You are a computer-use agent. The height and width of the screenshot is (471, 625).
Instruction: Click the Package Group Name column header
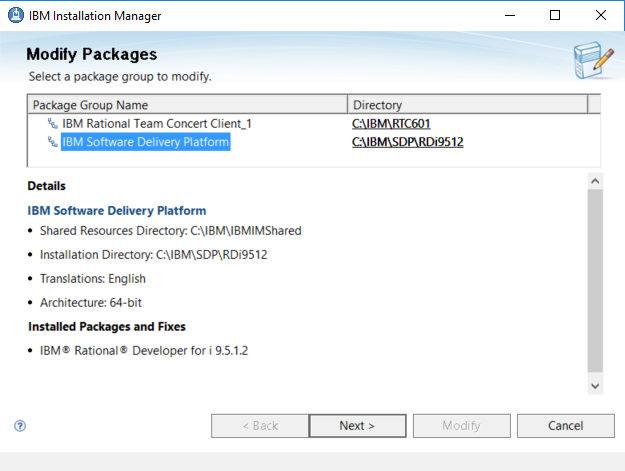tap(187, 105)
